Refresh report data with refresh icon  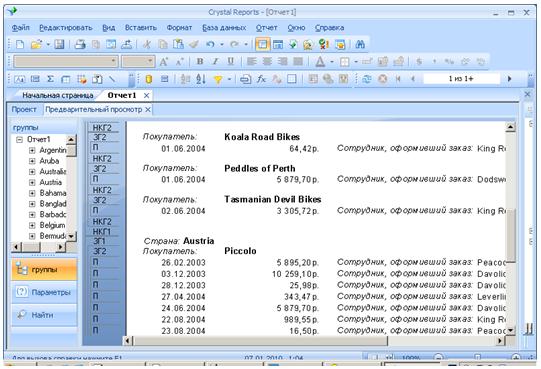[367, 79]
